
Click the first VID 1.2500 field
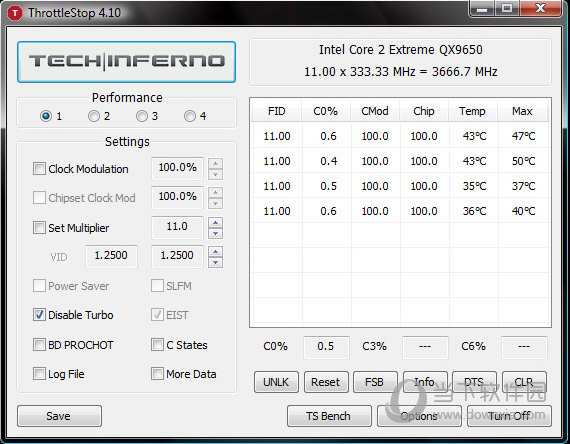111,256
